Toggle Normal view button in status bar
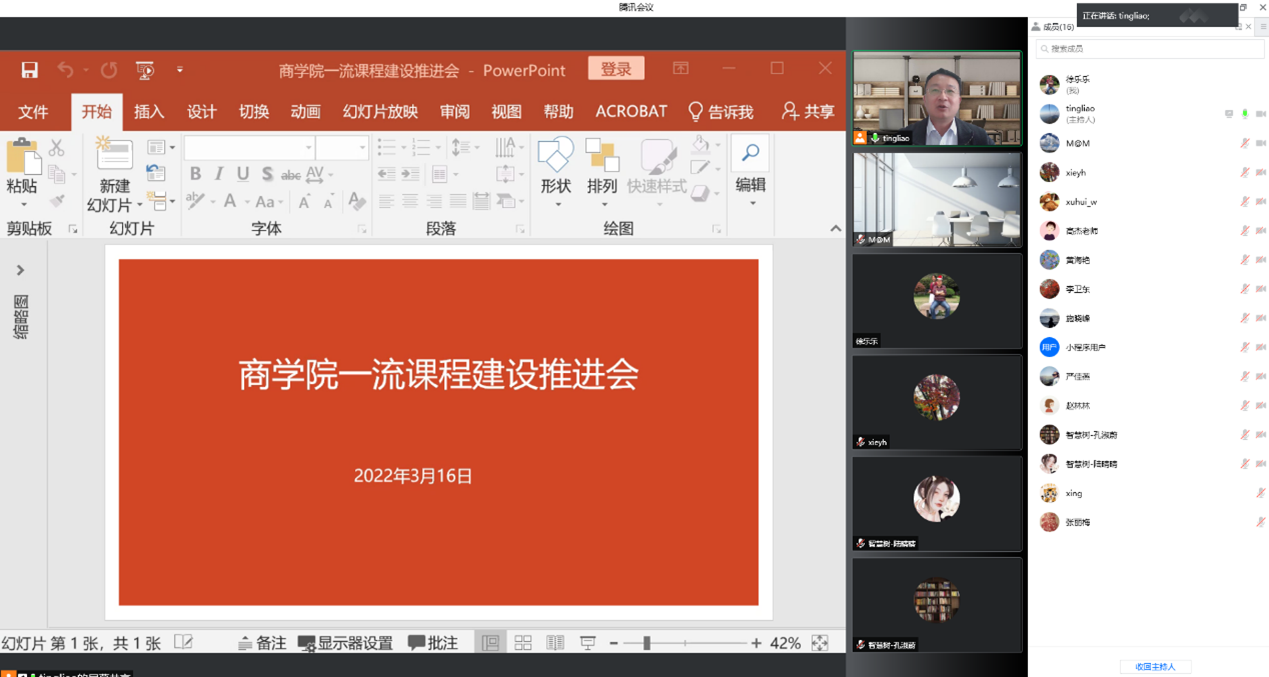Image resolution: width=1269 pixels, height=677 pixels. (x=490, y=643)
